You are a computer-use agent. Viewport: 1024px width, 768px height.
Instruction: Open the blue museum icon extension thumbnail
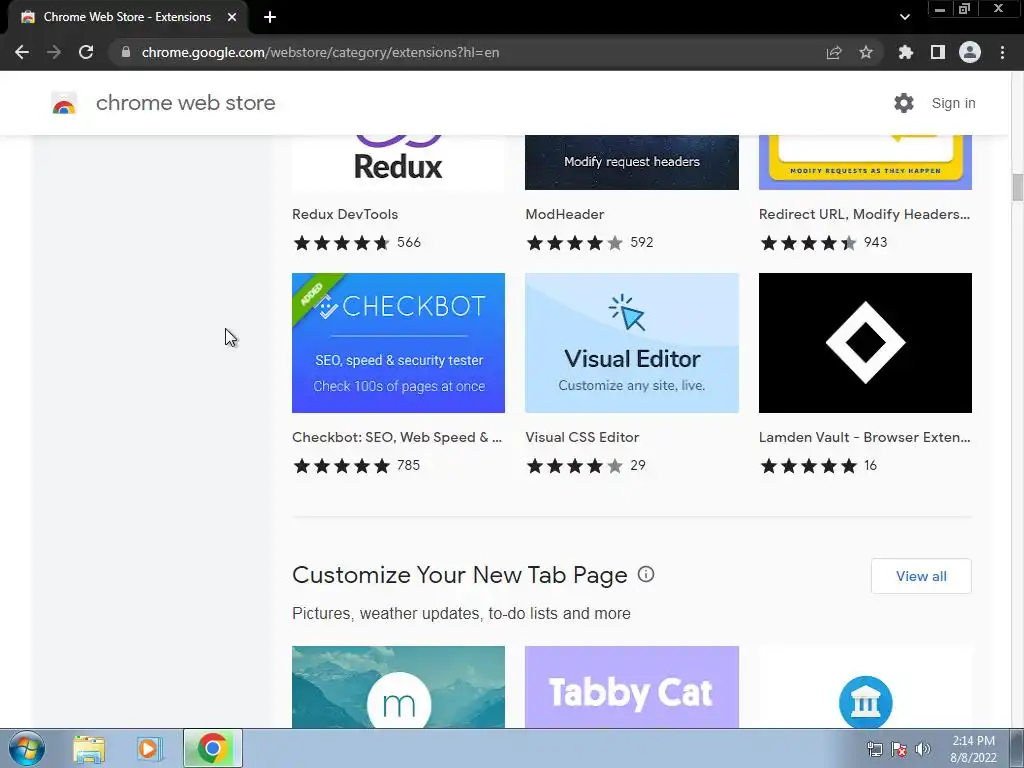tap(865, 687)
